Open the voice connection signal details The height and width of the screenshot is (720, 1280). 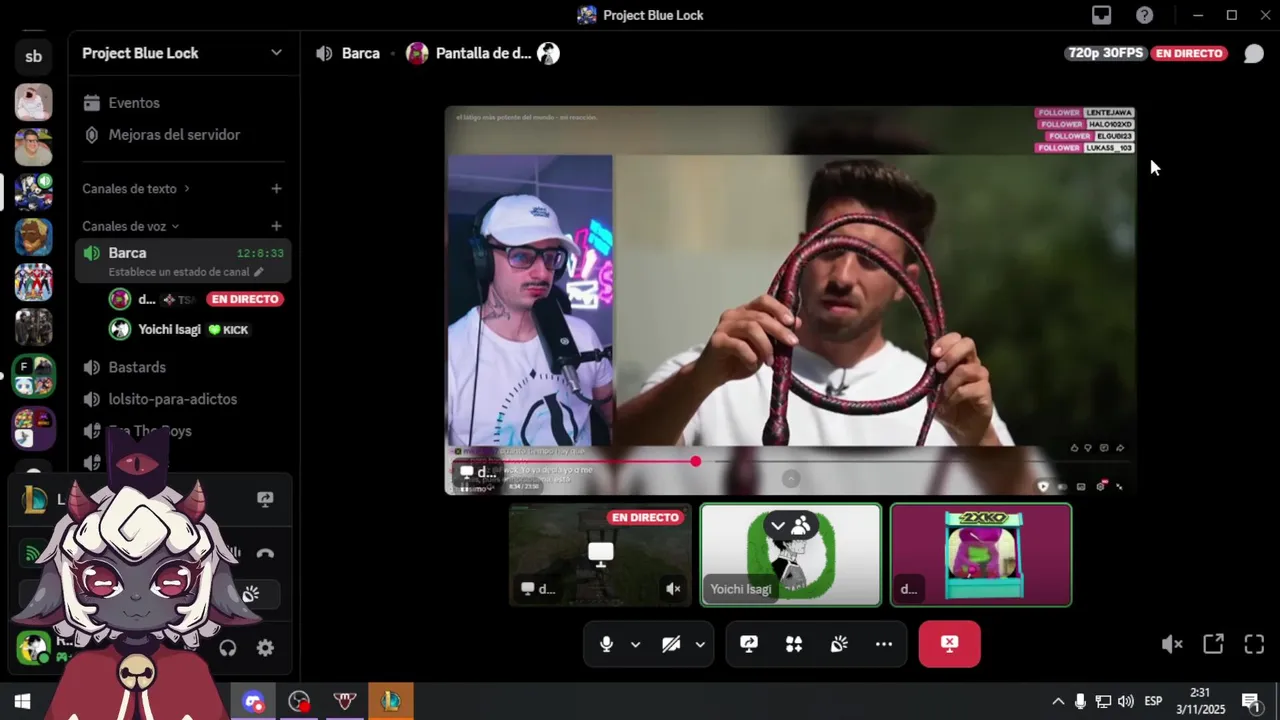click(x=33, y=553)
